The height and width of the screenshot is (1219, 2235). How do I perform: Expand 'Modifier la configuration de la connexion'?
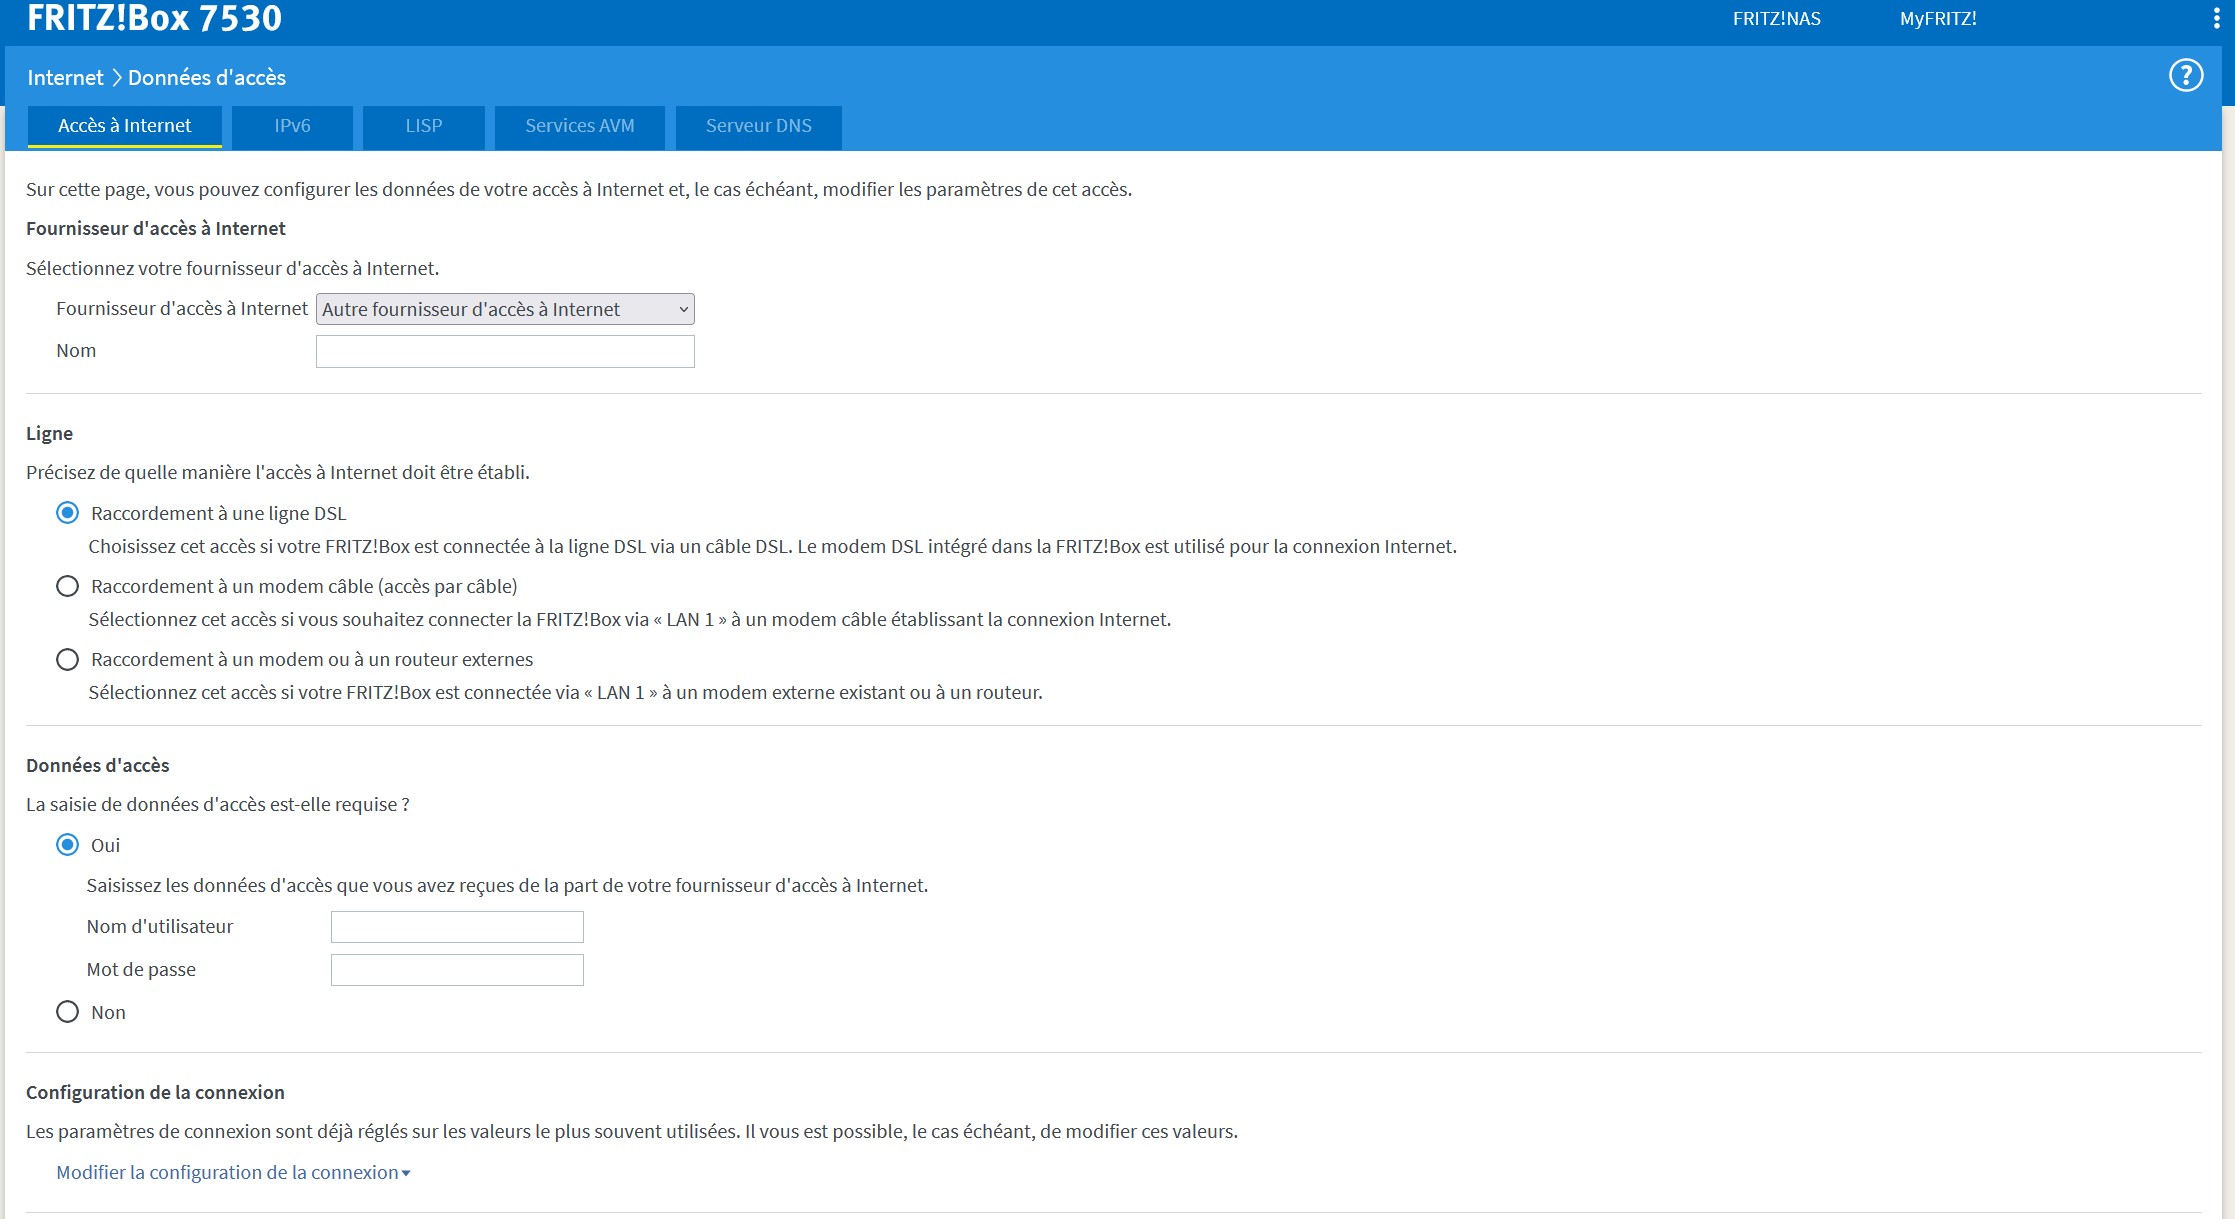[233, 1172]
